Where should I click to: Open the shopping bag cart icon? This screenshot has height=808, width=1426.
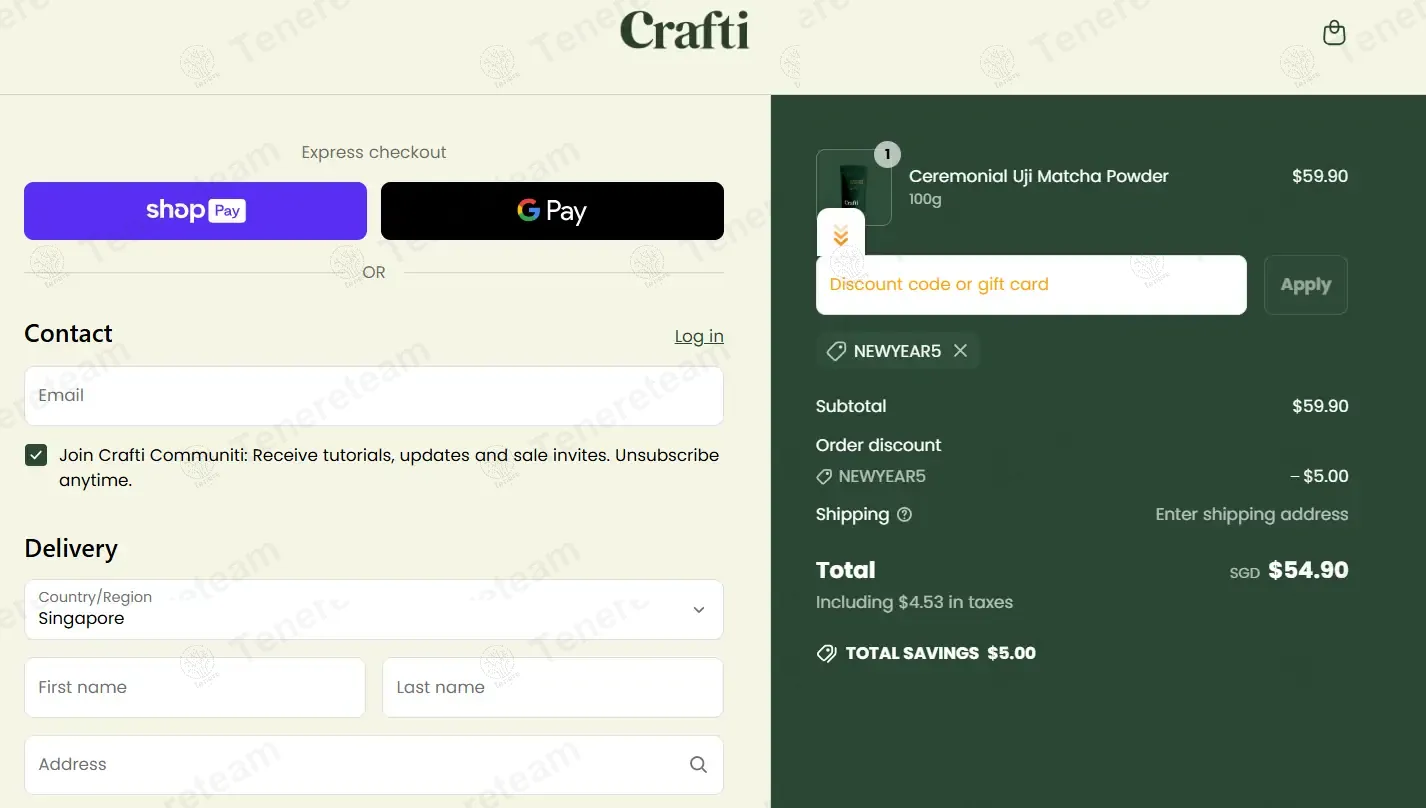click(1334, 33)
